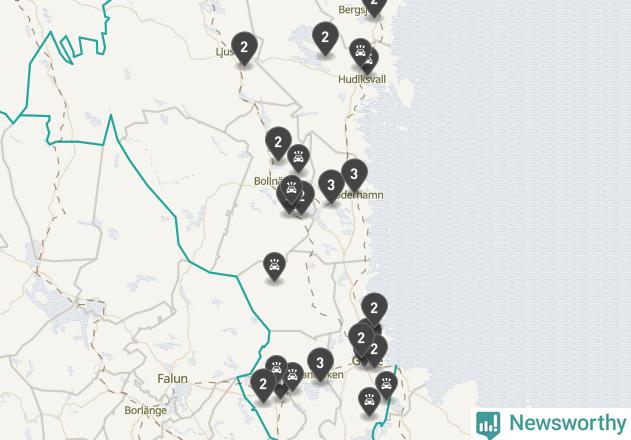631x440 pixels.
Task: Open the Newsworthy logo link
Action: (551, 423)
